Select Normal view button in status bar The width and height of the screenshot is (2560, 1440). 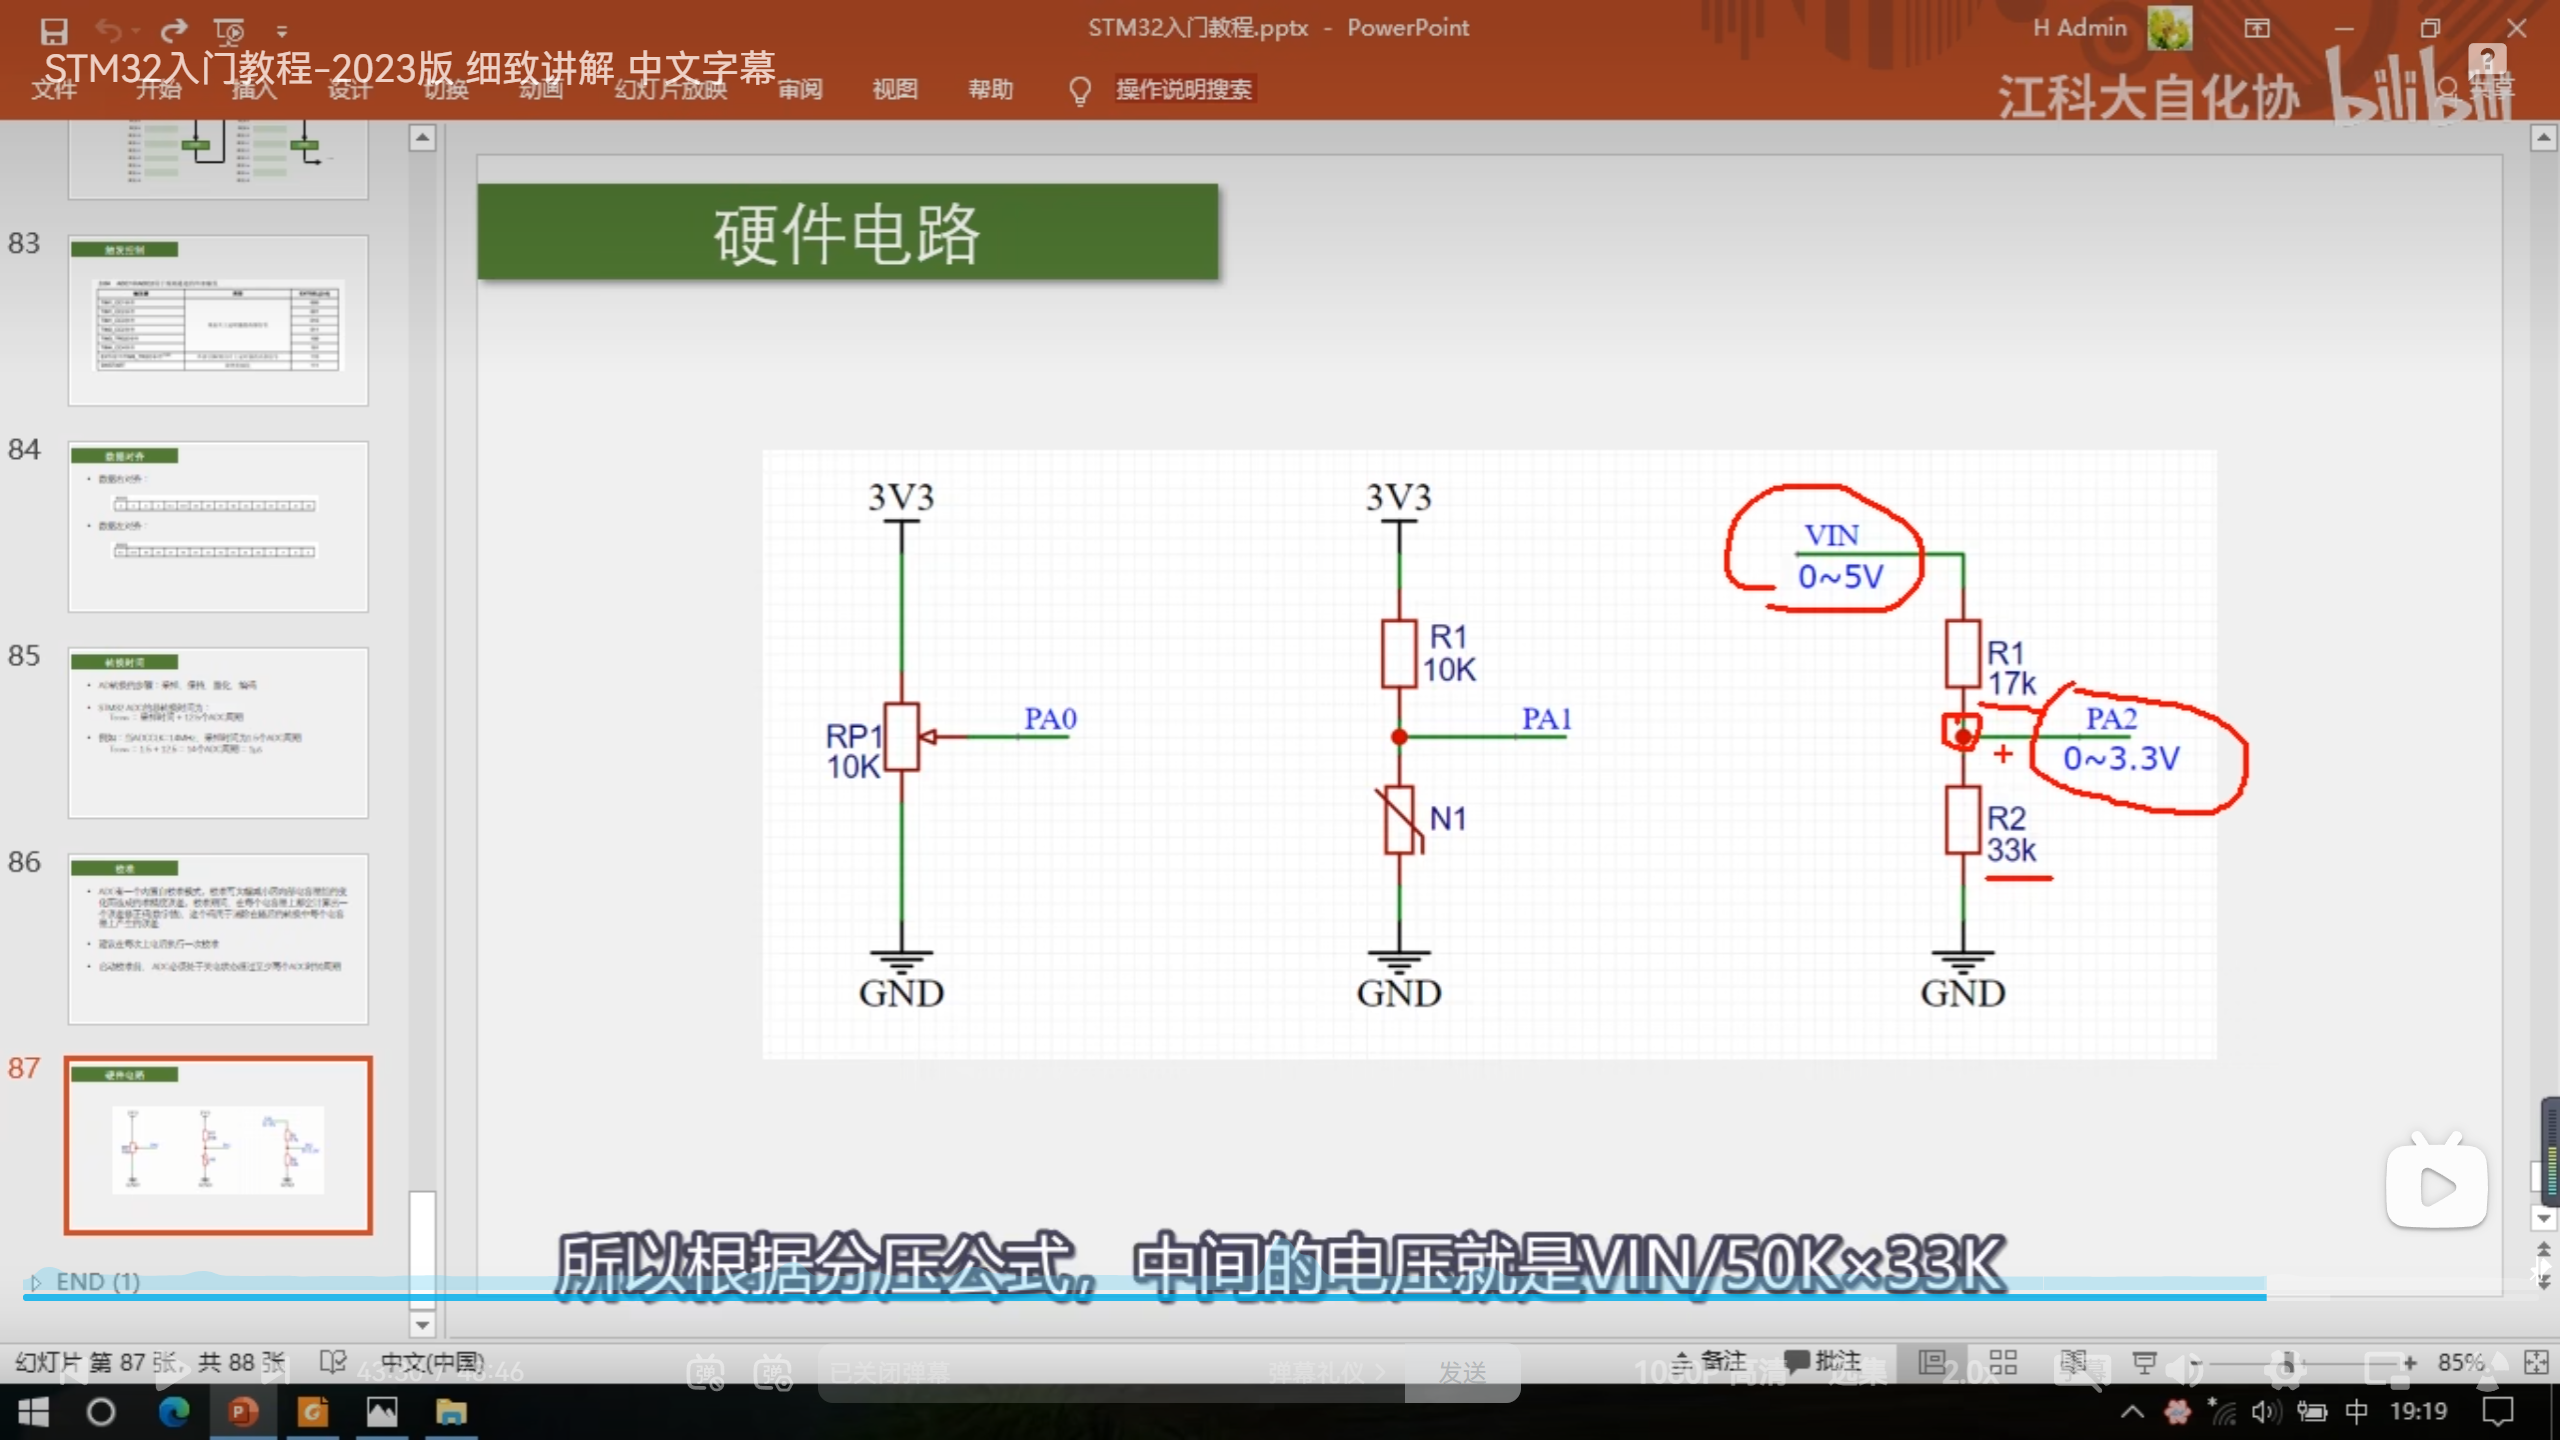click(x=1932, y=1362)
